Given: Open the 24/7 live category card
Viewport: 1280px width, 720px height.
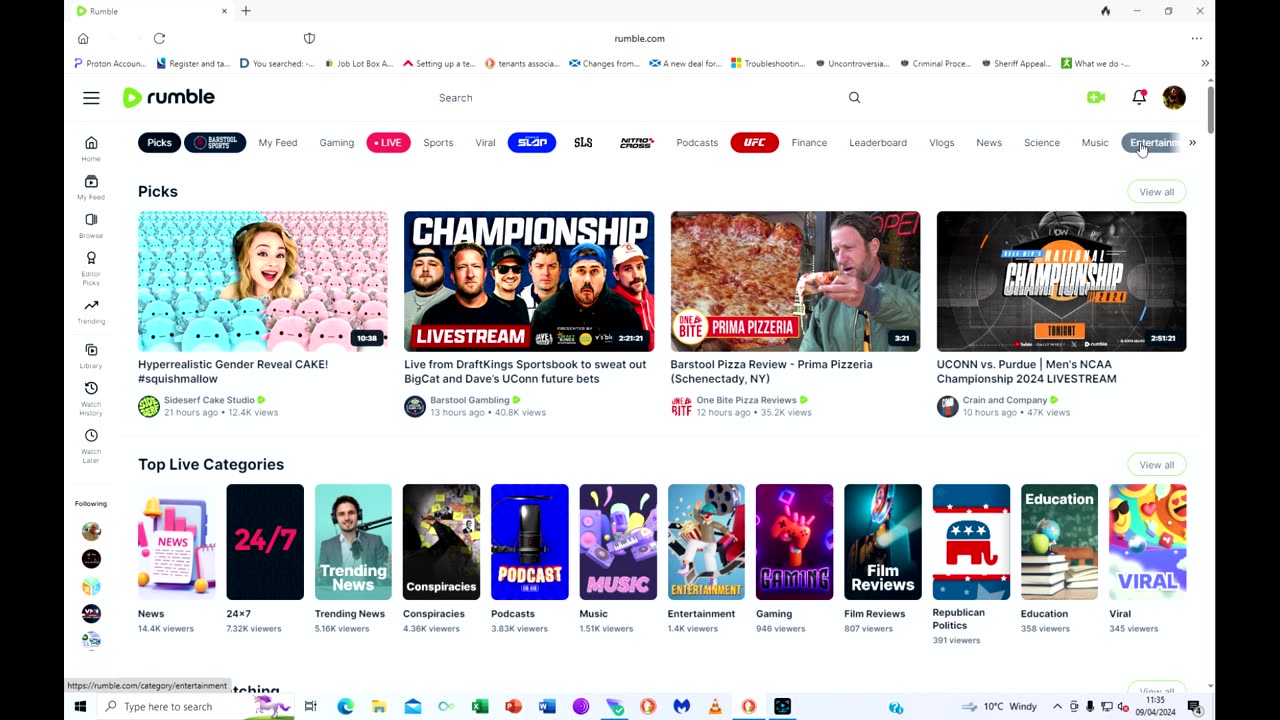Looking at the screenshot, I should (265, 542).
